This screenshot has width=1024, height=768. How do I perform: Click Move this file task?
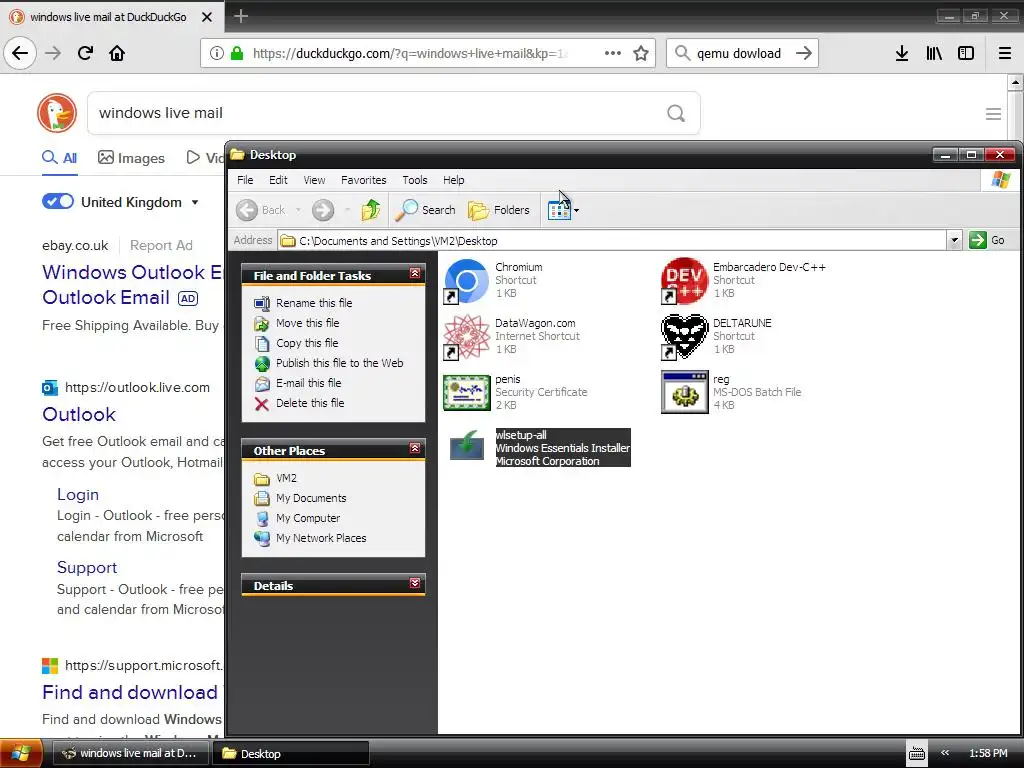[x=307, y=323]
